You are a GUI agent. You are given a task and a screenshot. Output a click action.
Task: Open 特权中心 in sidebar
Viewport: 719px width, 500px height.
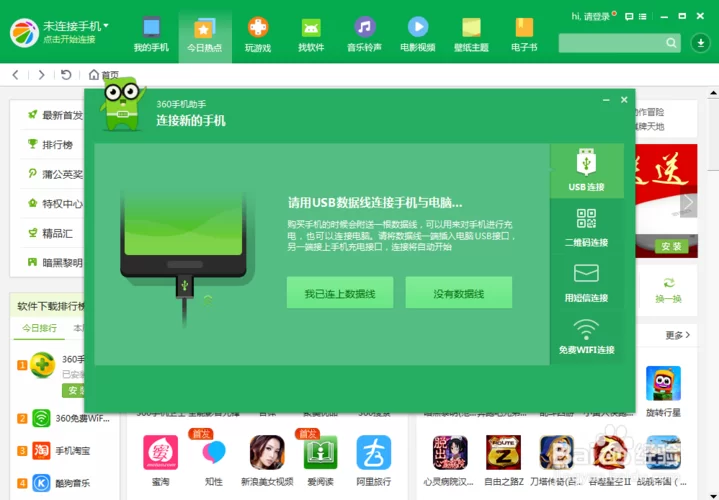pos(55,204)
